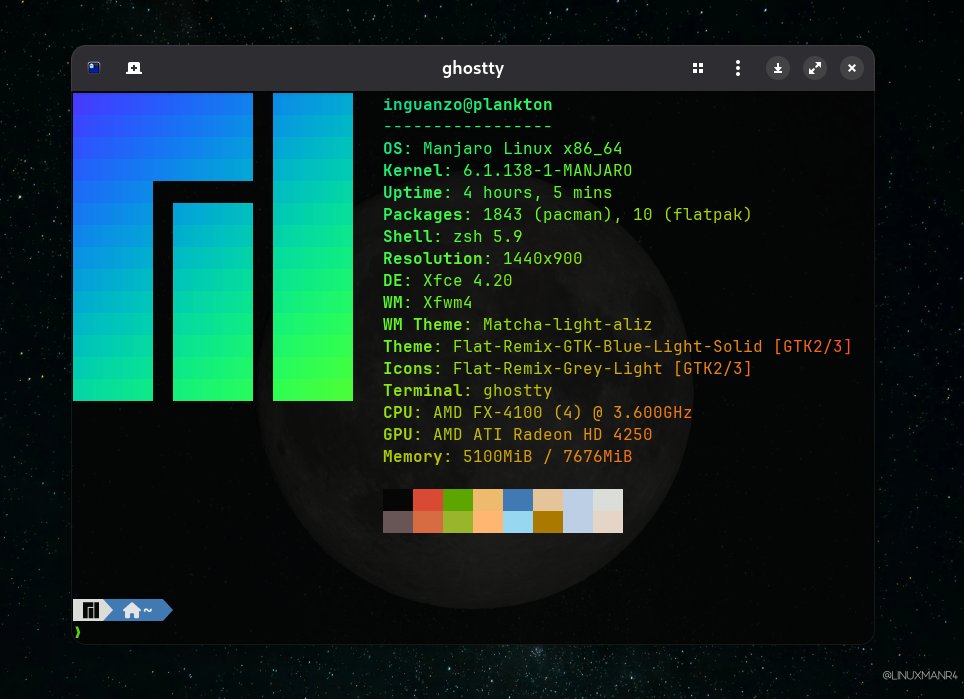
Task: Select the lime green color swatch
Action: 458,522
